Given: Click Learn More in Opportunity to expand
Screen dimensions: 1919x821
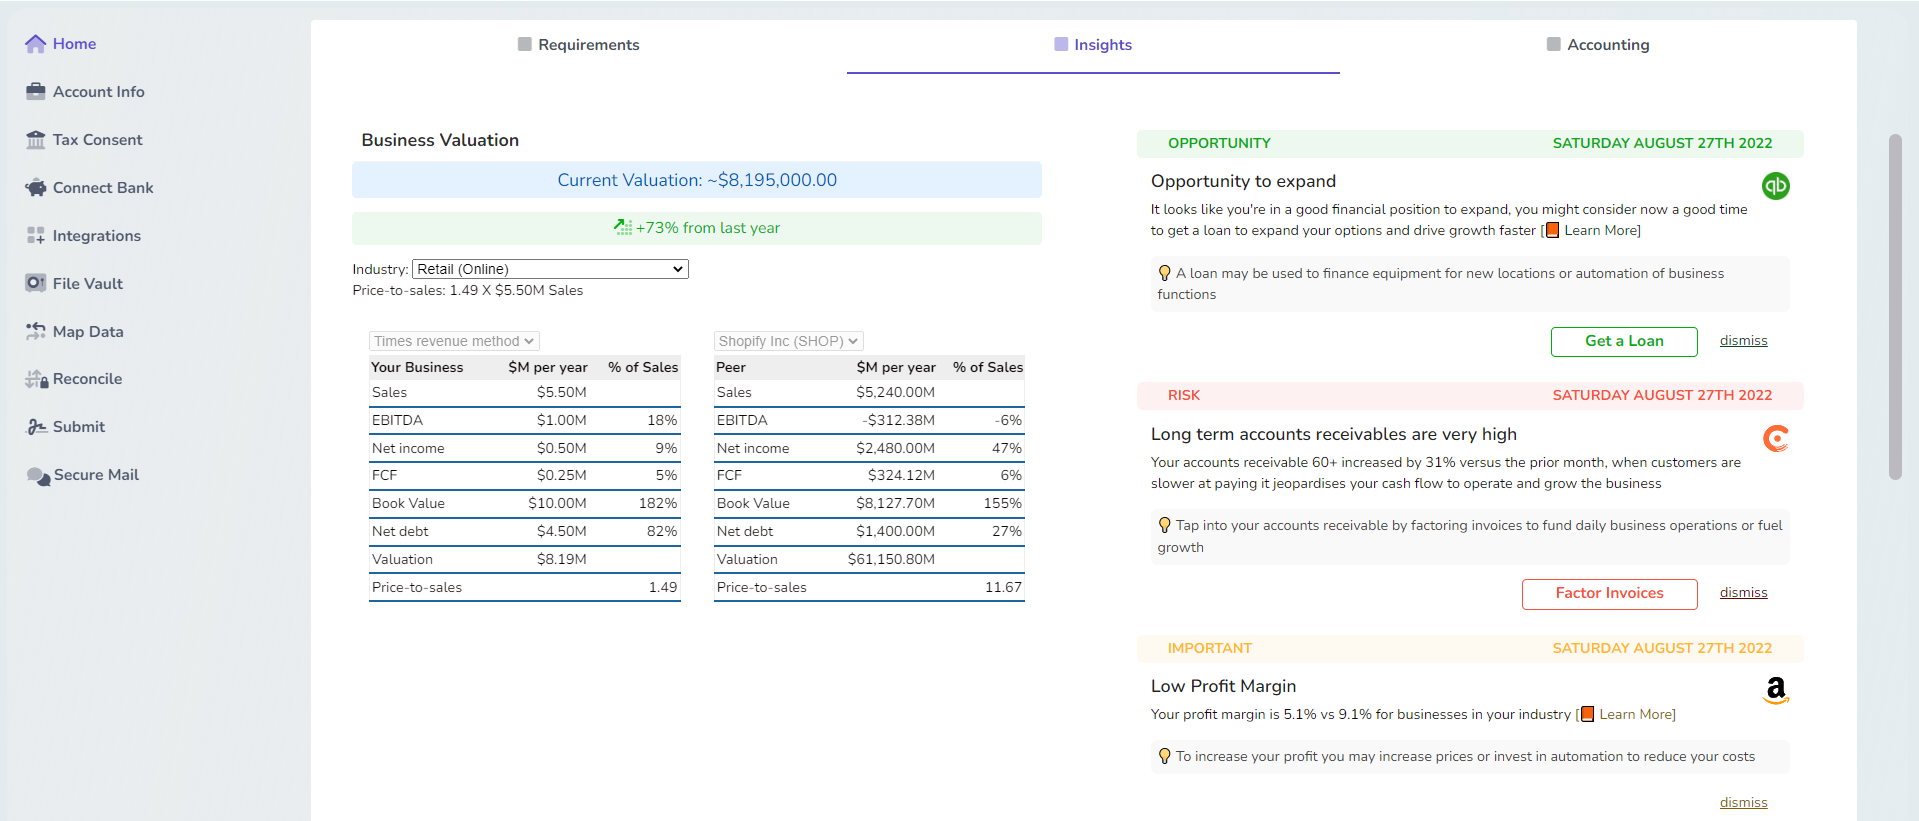Looking at the screenshot, I should tap(1600, 231).
